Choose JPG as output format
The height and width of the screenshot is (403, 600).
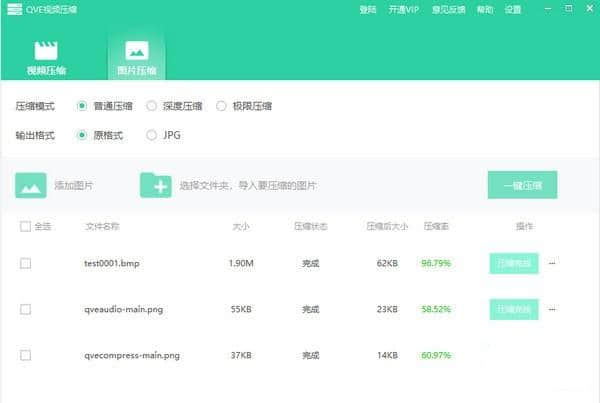coord(152,135)
